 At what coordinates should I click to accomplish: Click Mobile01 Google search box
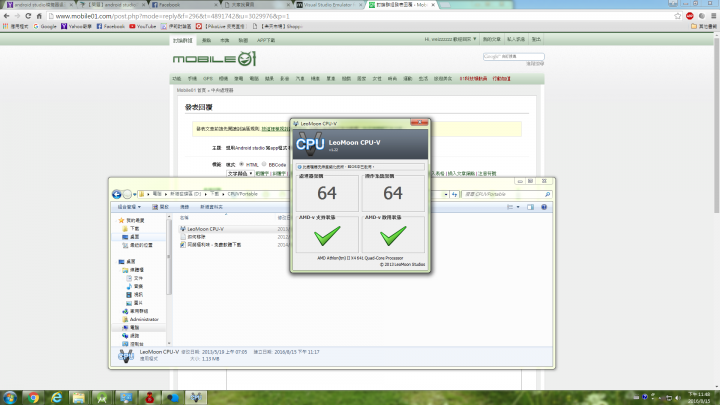click(513, 56)
